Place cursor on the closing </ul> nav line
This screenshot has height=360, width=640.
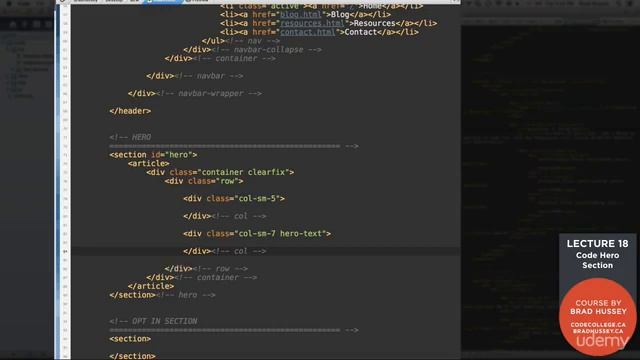pyautogui.click(x=241, y=41)
